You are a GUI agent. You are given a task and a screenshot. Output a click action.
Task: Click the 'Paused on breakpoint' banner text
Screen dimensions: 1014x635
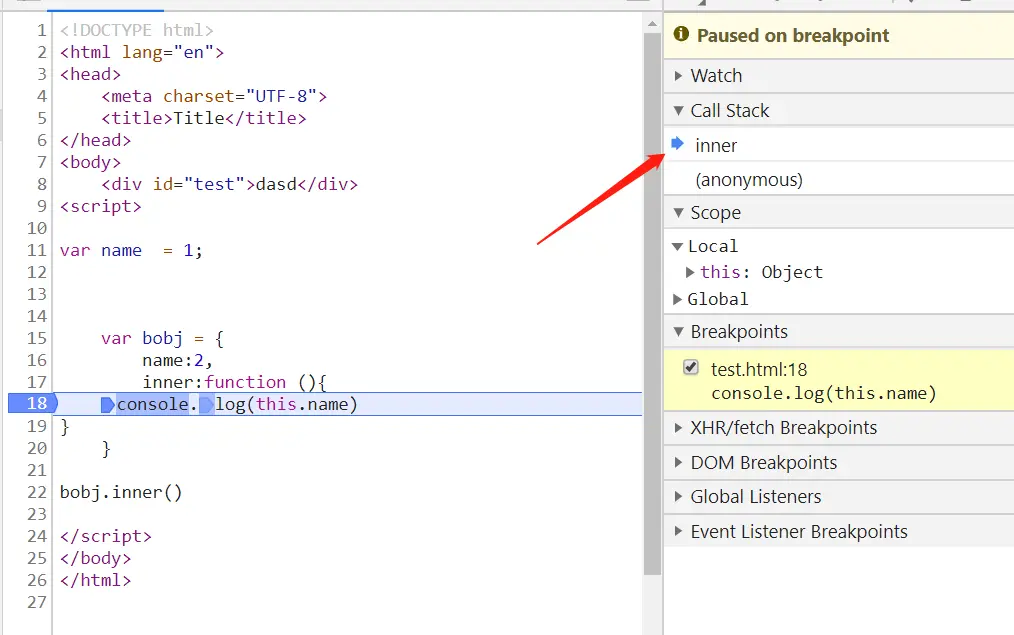click(793, 35)
